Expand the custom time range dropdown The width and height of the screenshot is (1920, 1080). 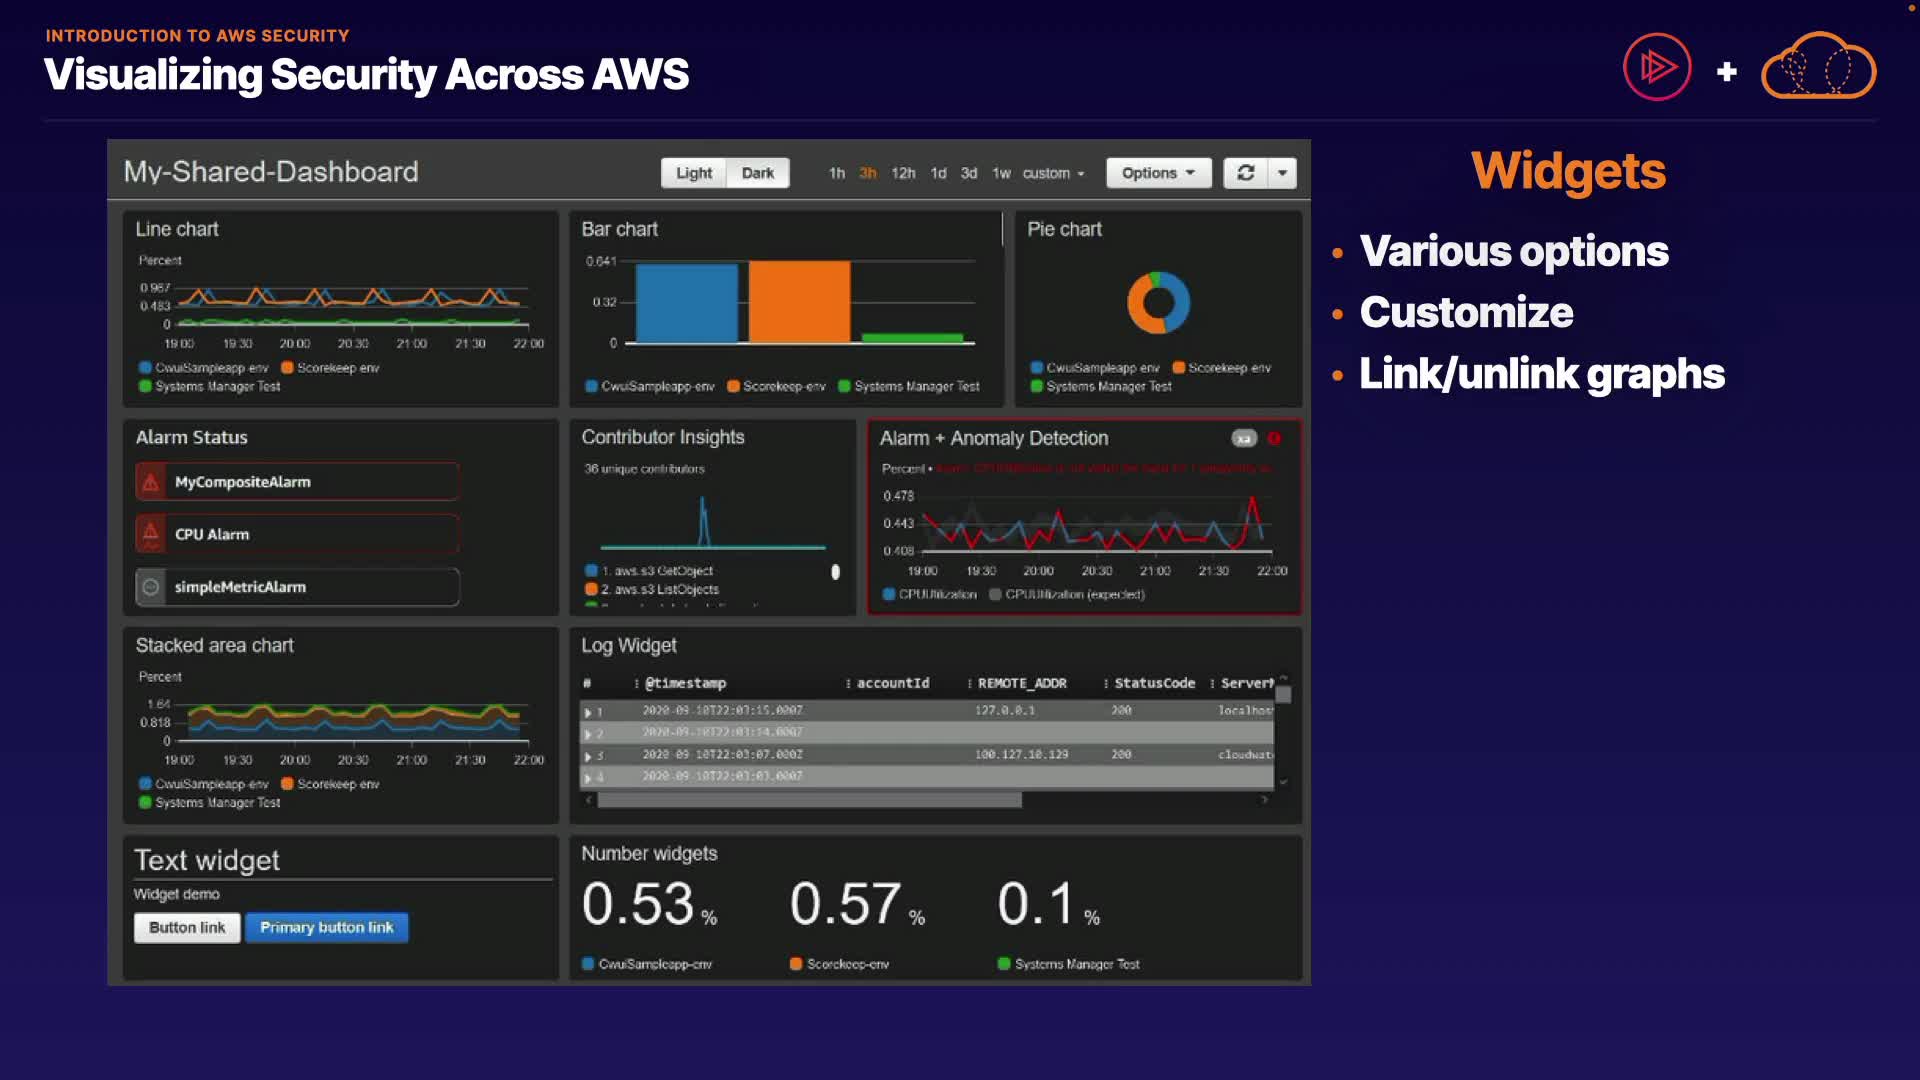pos(1053,173)
